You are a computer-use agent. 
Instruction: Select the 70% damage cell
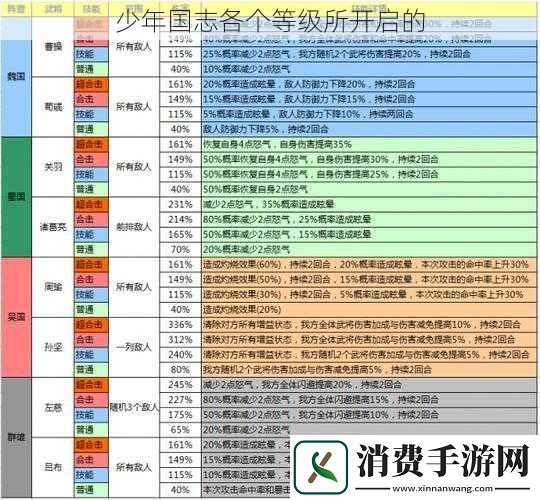point(180,249)
